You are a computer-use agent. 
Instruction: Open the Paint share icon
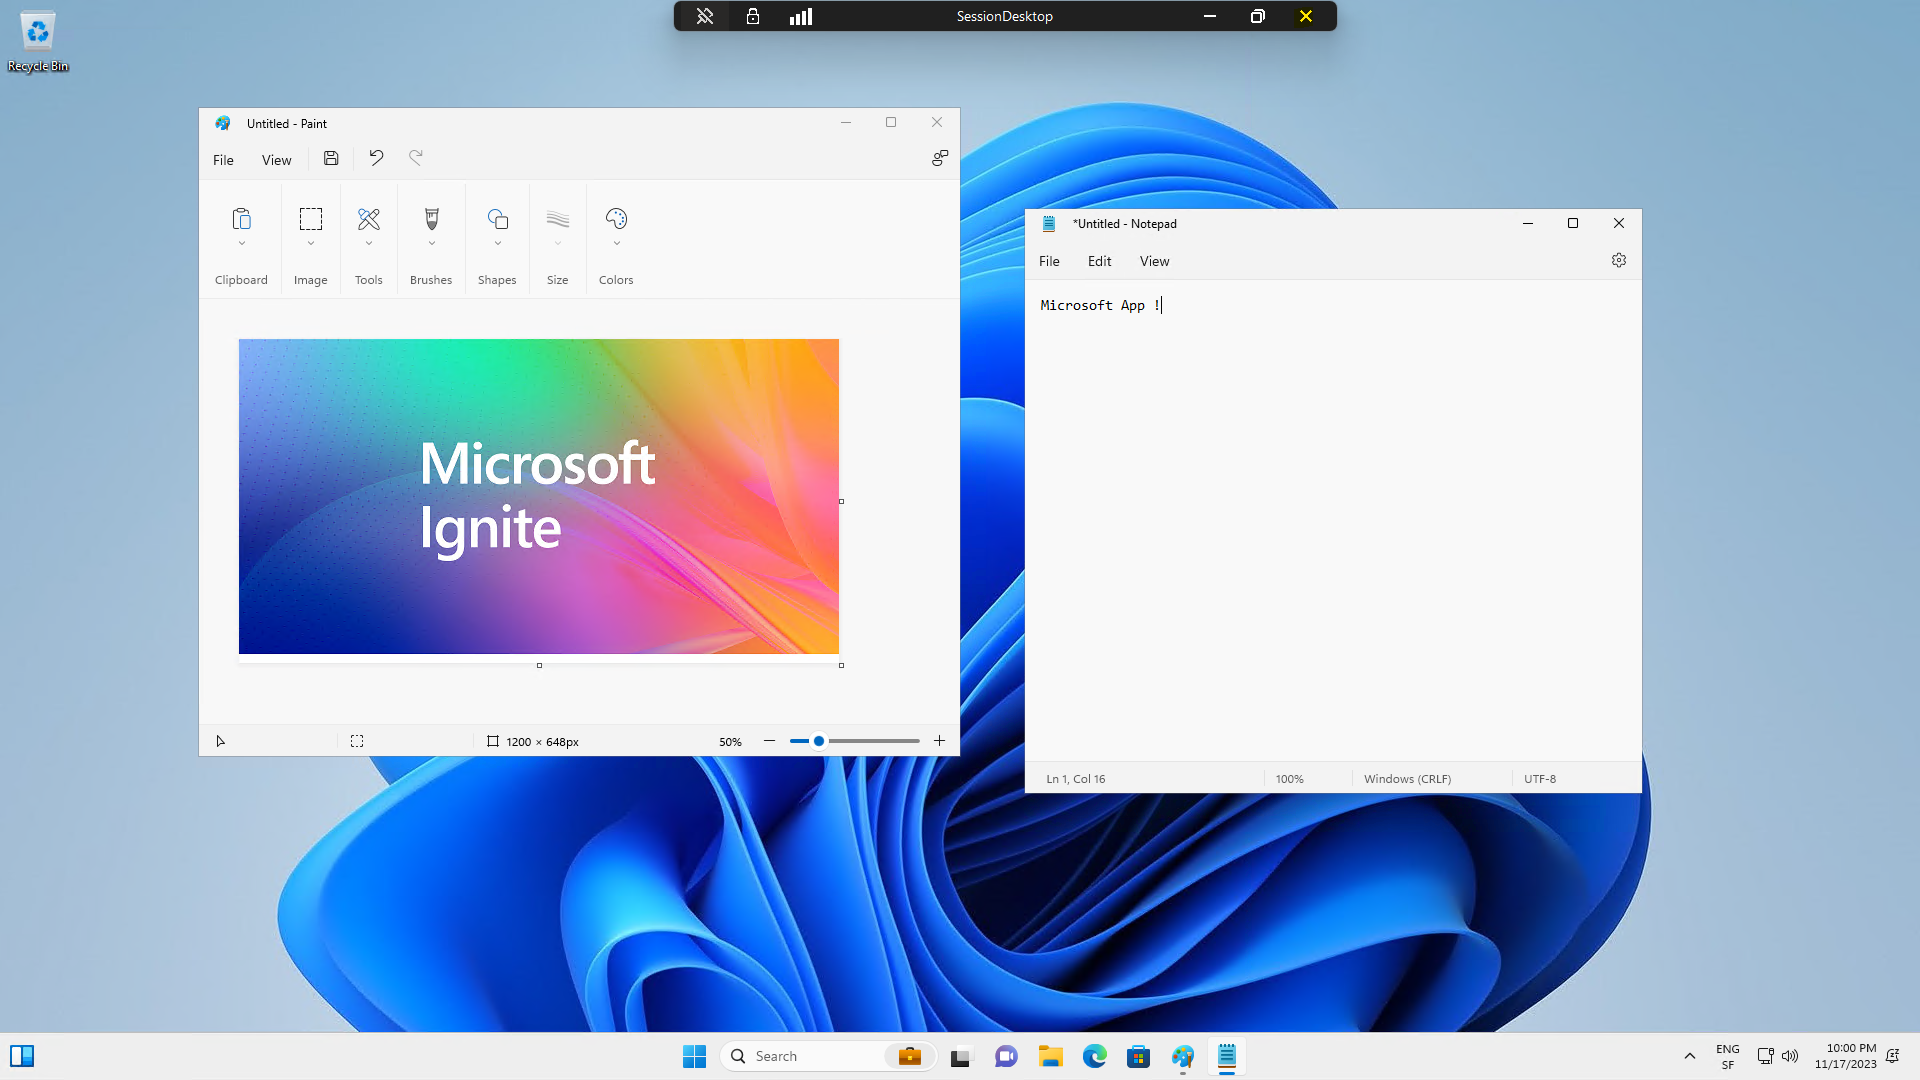click(x=940, y=158)
